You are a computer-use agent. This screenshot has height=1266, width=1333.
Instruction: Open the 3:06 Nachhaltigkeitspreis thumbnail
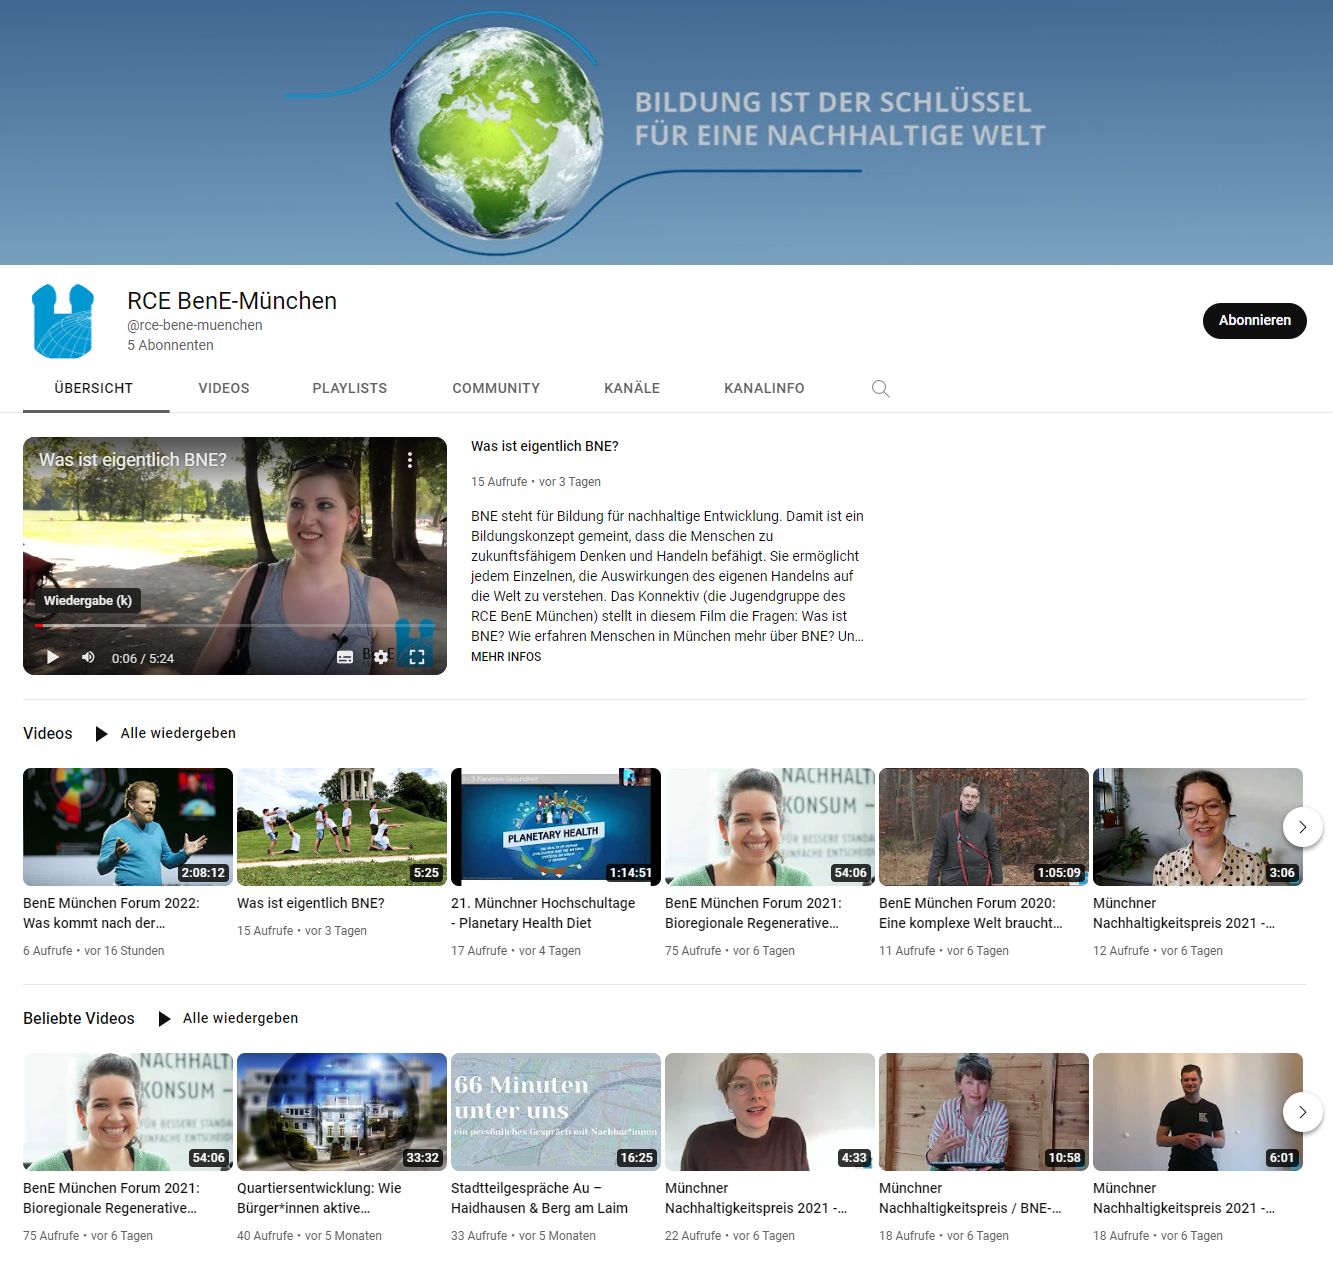coord(1198,827)
